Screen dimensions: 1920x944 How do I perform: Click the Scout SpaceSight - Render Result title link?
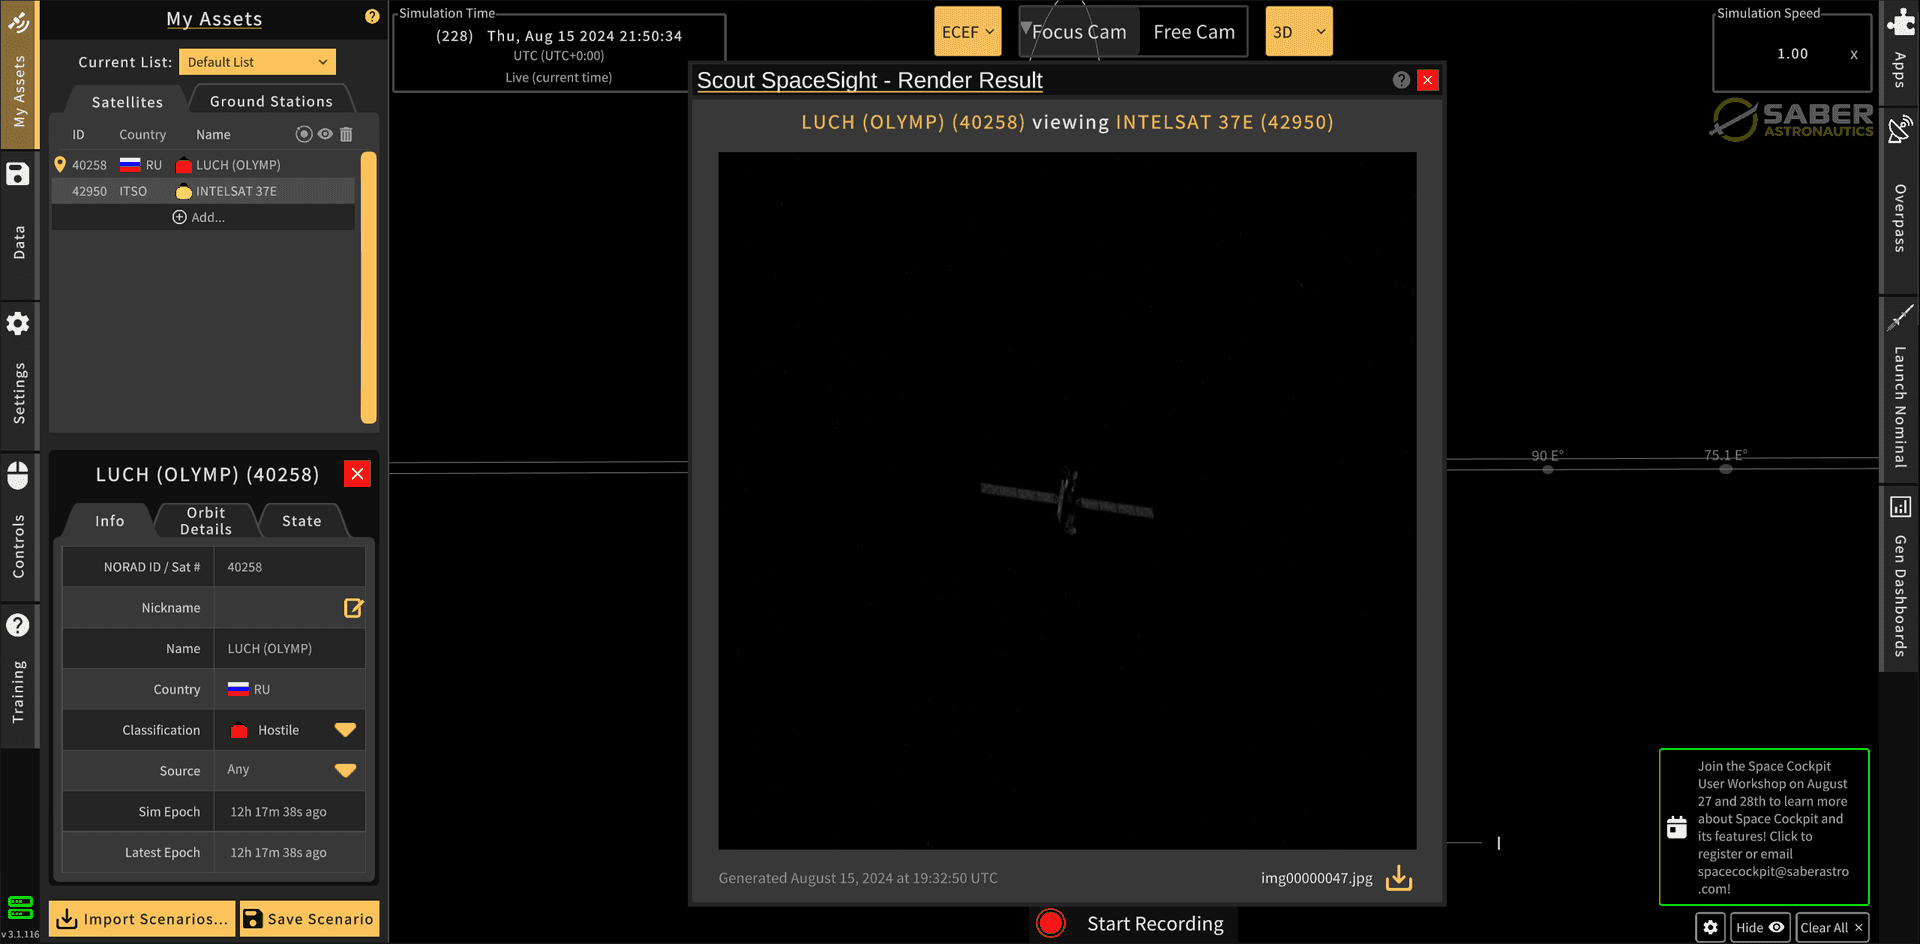869,80
